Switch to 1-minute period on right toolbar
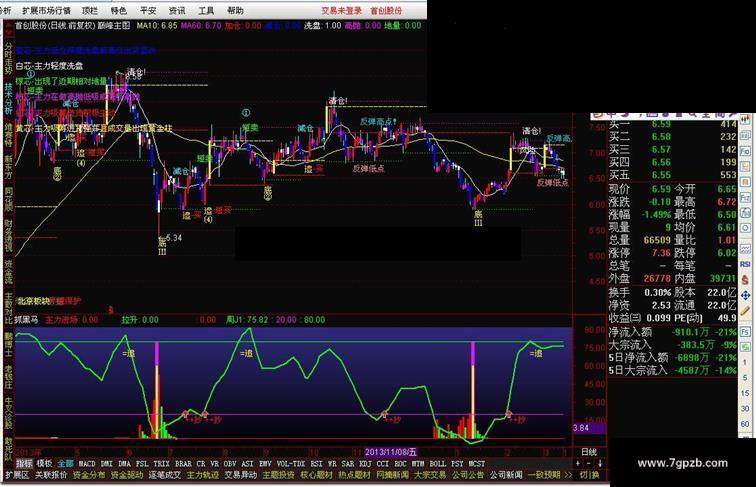Image resolution: width=756 pixels, height=487 pixels. click(745, 362)
